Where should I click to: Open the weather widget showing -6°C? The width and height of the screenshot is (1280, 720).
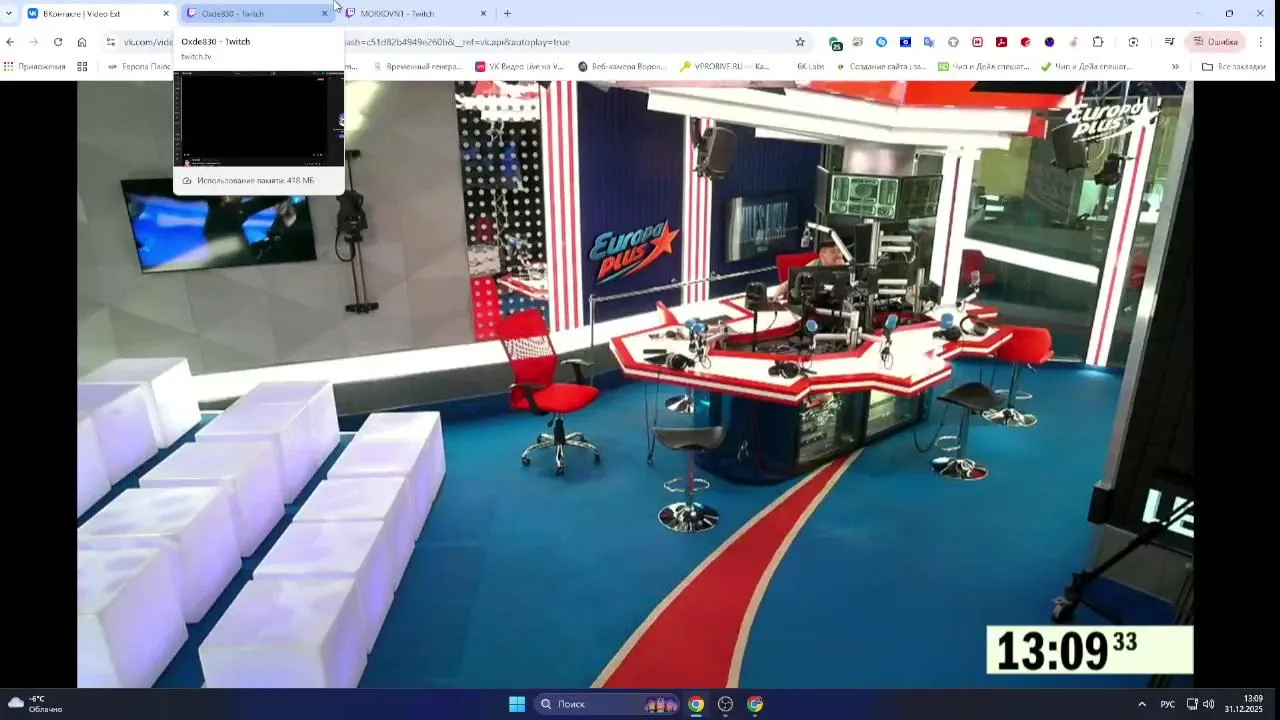(35, 704)
